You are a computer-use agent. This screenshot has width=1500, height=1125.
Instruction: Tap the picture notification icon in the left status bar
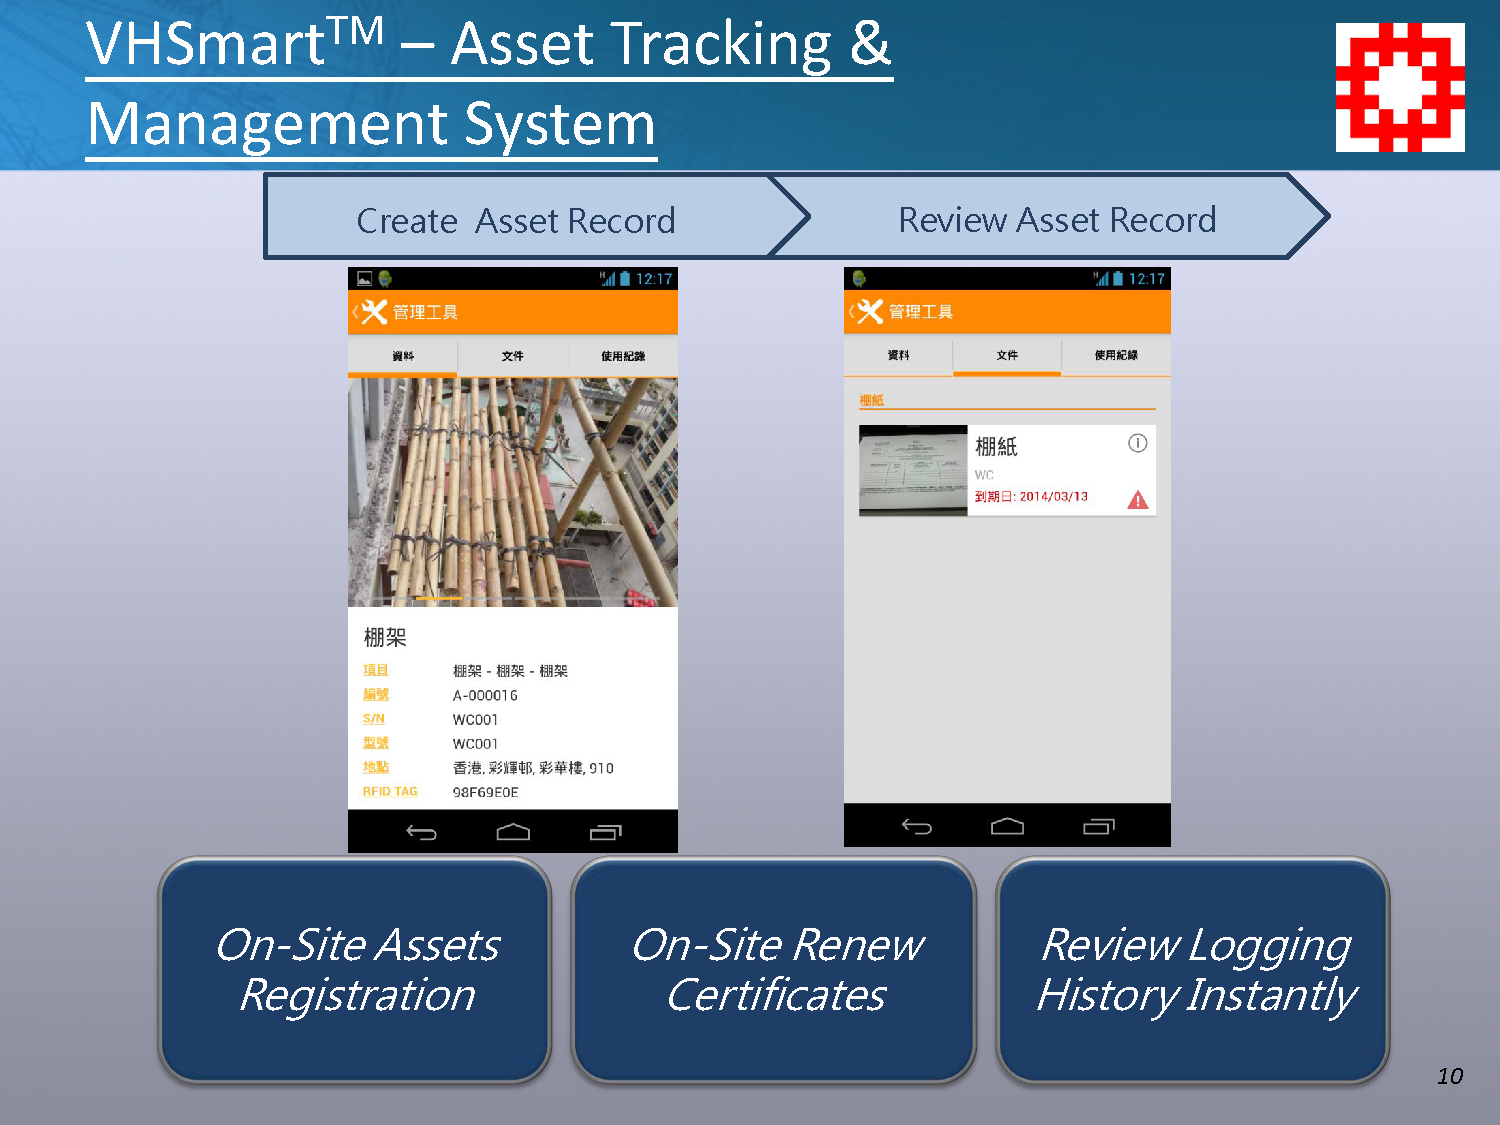click(x=365, y=279)
